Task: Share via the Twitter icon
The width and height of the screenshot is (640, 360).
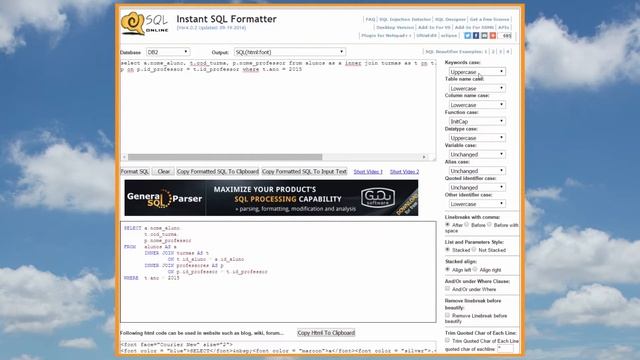Action: [x=467, y=36]
